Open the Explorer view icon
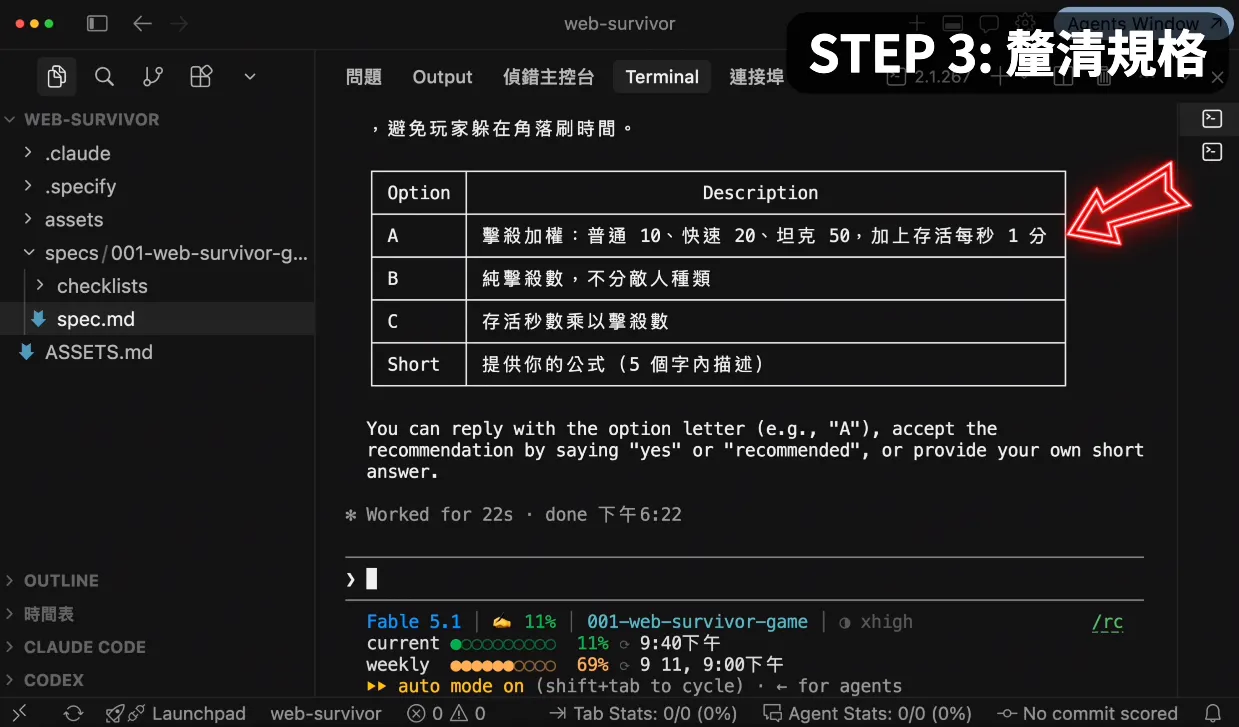The height and width of the screenshot is (727, 1239). coord(57,76)
